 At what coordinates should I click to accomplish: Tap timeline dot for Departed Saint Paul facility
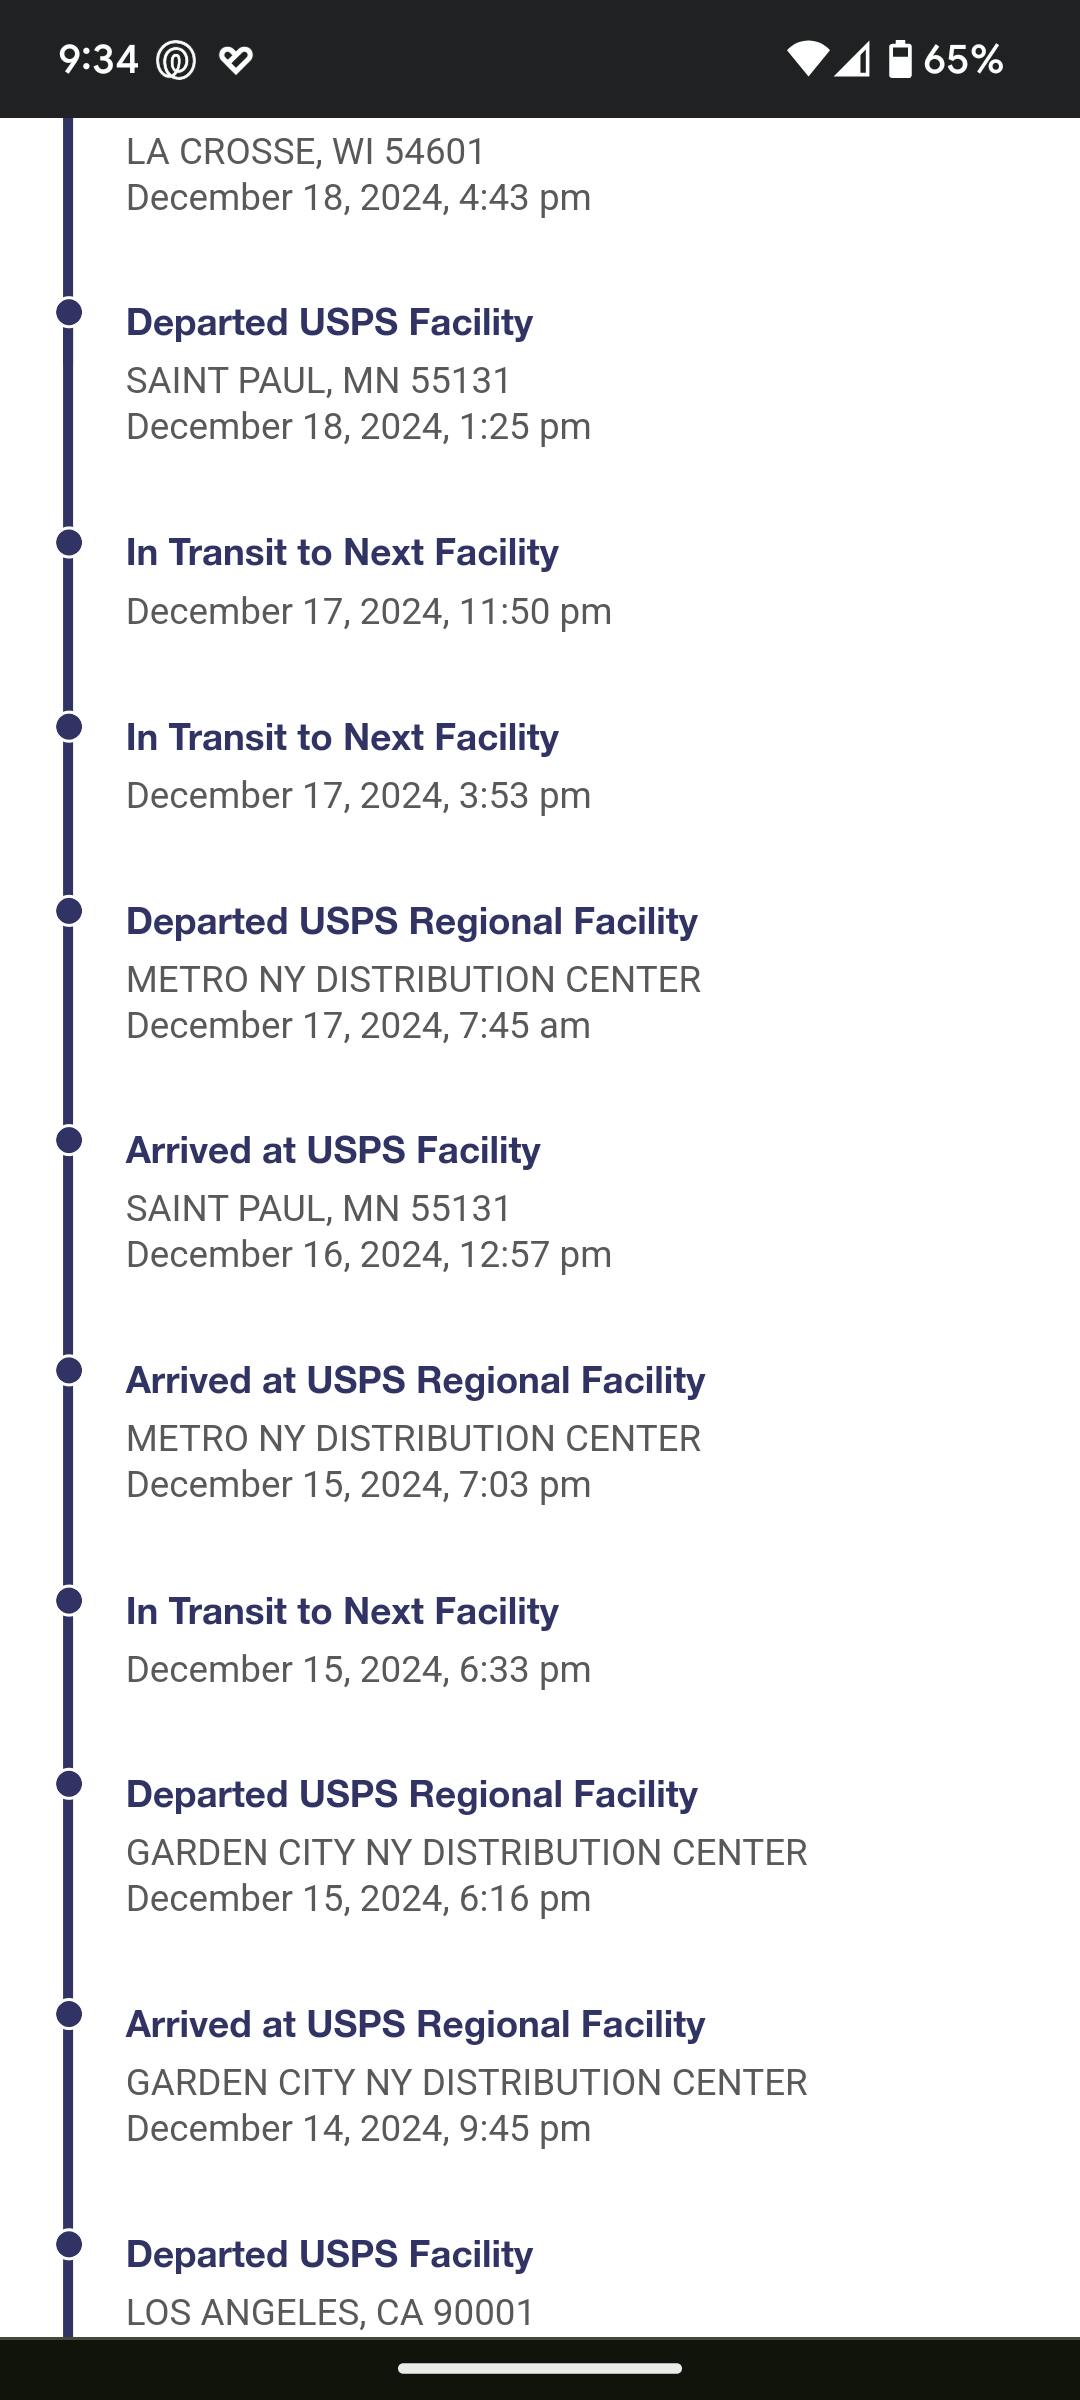pyautogui.click(x=69, y=312)
